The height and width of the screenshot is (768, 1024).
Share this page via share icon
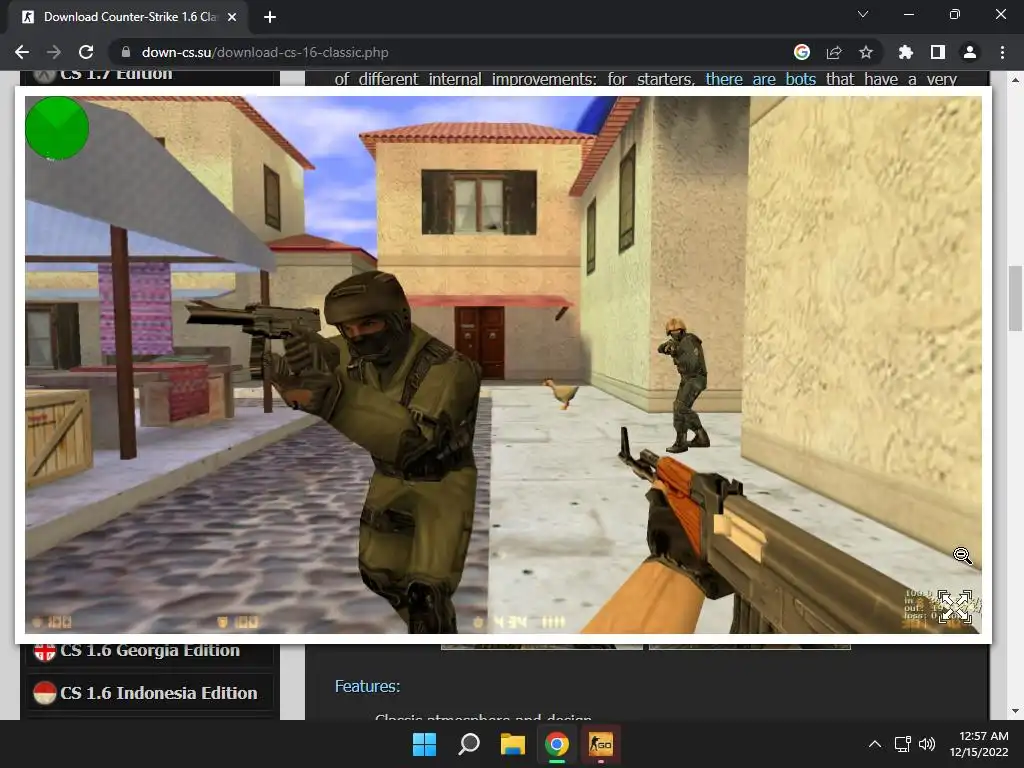pyautogui.click(x=834, y=52)
